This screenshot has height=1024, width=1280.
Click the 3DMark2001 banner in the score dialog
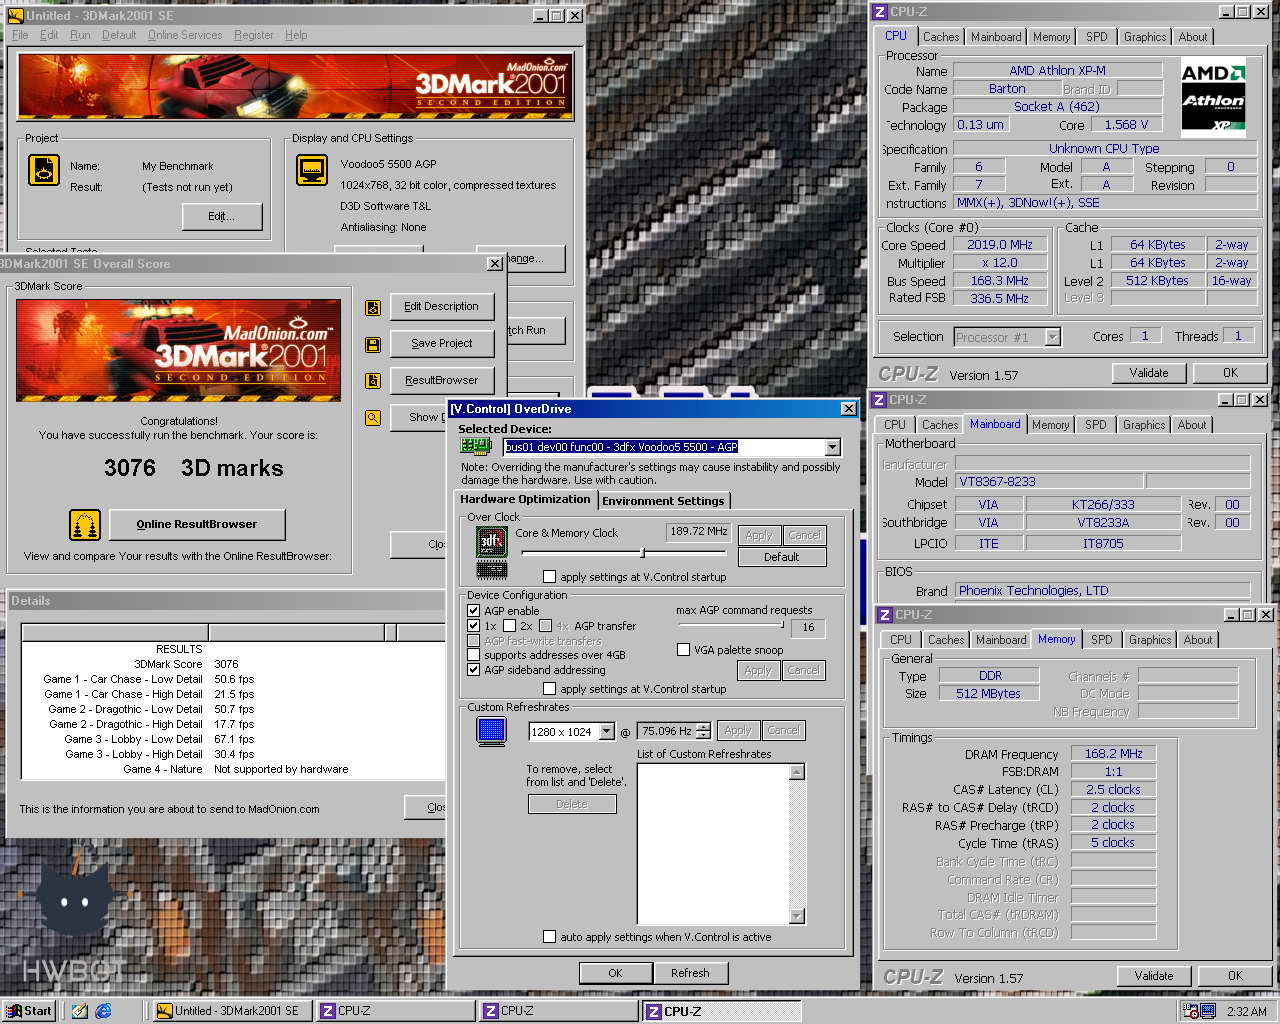pyautogui.click(x=178, y=351)
